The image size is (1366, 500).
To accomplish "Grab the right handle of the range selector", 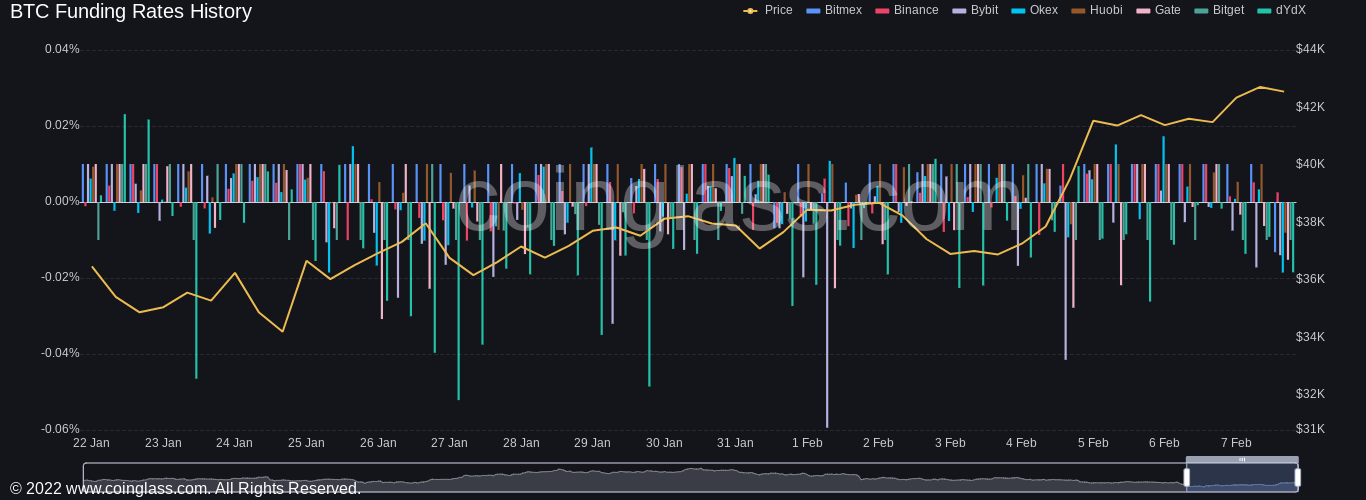I will tap(1298, 477).
